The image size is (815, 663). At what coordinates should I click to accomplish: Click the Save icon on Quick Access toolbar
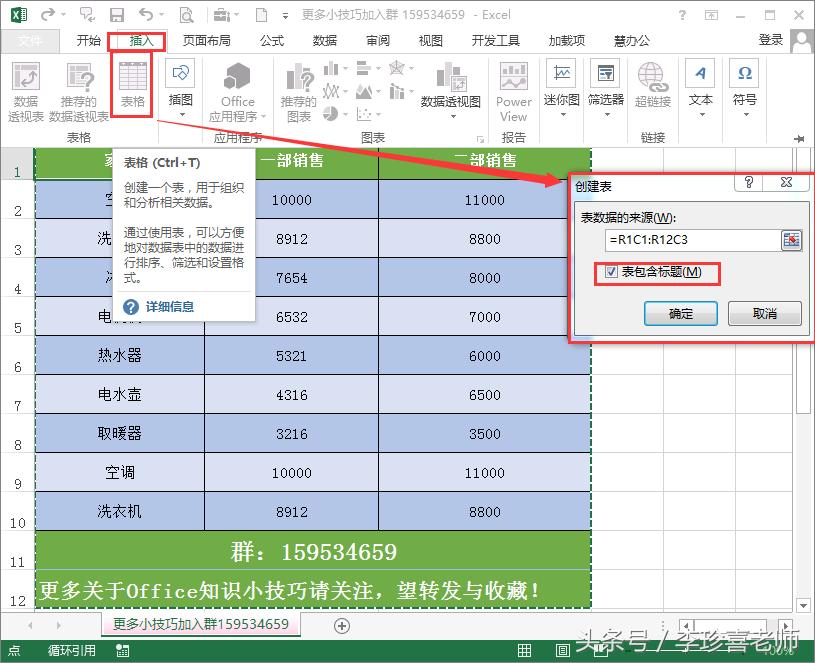coord(117,14)
